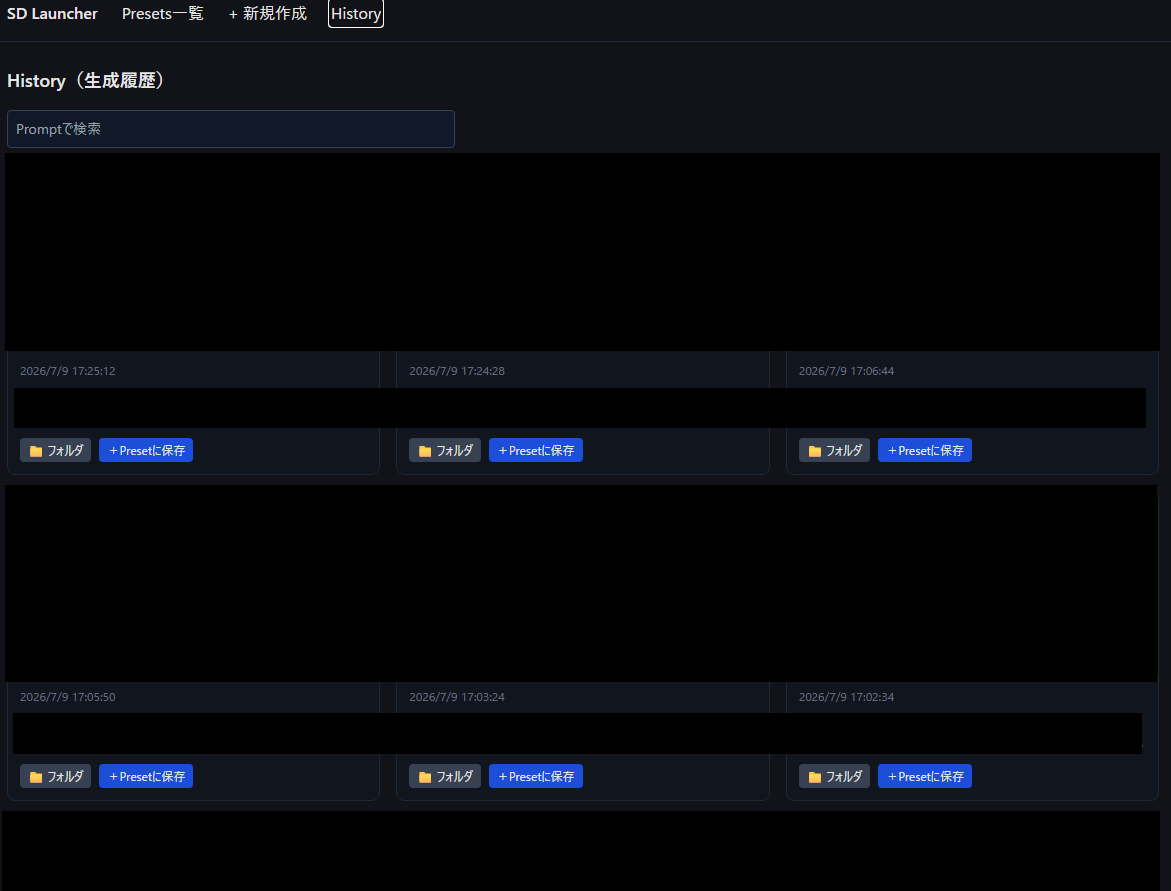Image resolution: width=1171 pixels, height=891 pixels.
Task: Click the timestamp 2026/7/9 17:06:44
Action: pos(846,371)
